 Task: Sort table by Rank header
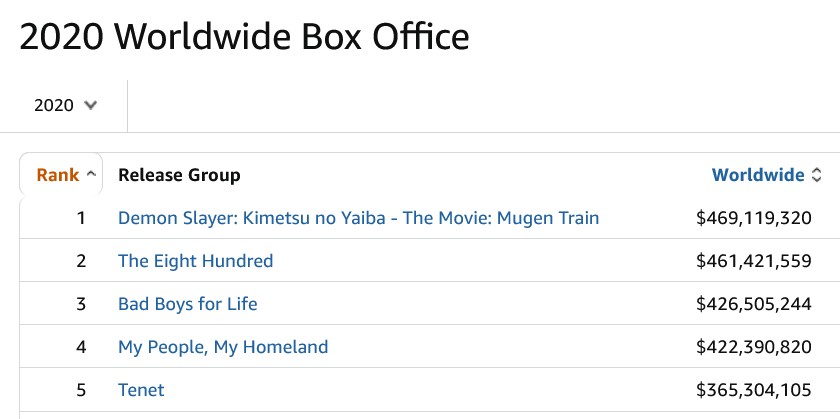[x=58, y=175]
